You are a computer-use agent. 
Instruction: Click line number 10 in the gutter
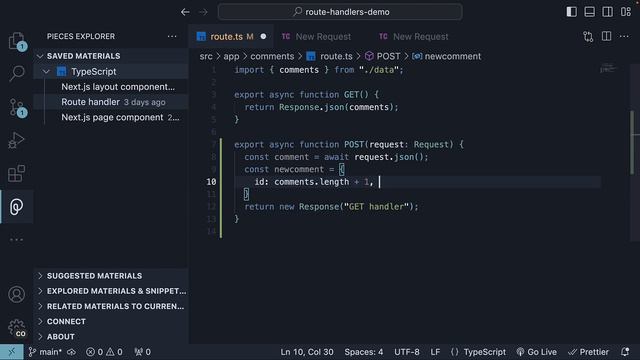coord(211,182)
